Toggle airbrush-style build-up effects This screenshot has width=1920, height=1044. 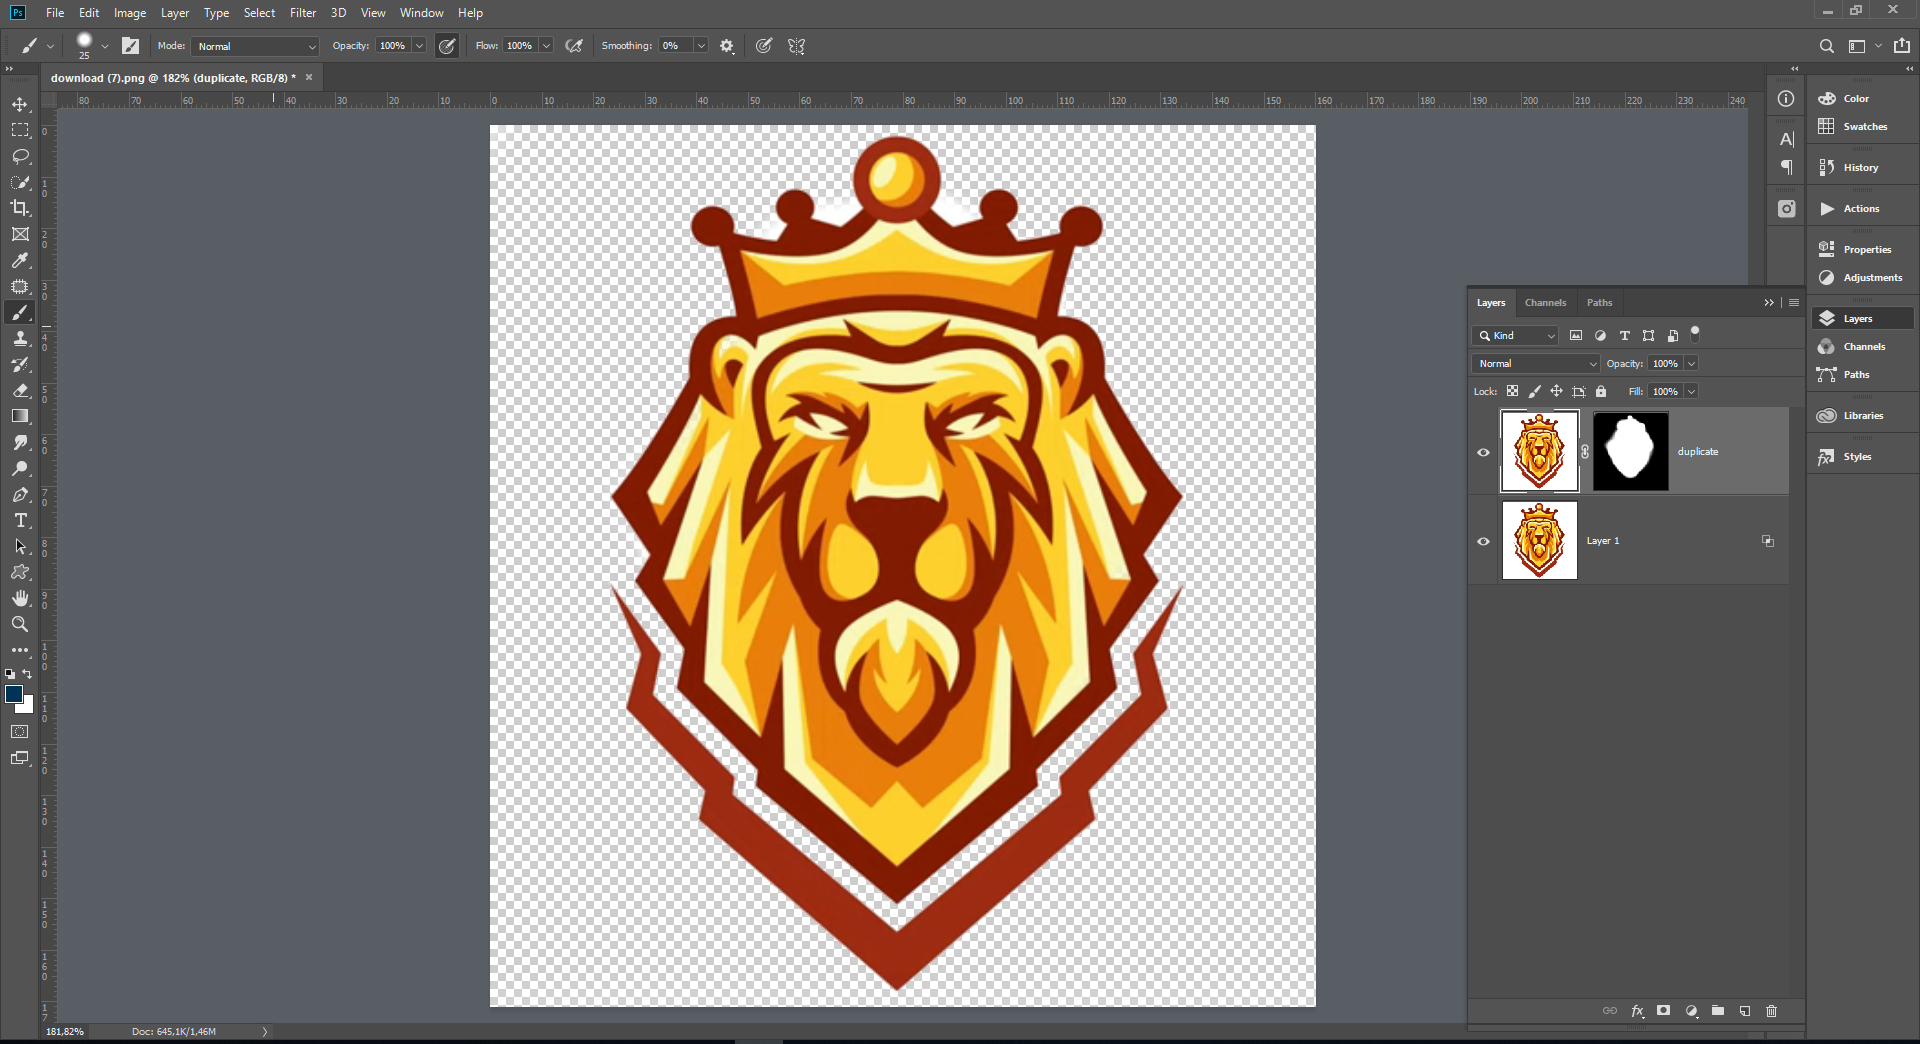click(x=574, y=46)
